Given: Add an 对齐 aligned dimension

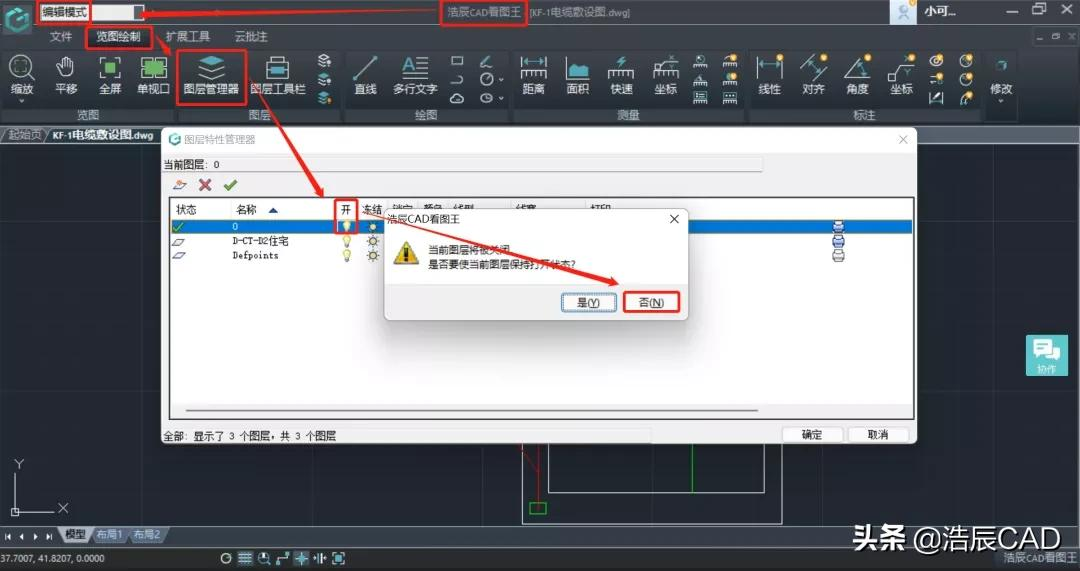Looking at the screenshot, I should [813, 74].
